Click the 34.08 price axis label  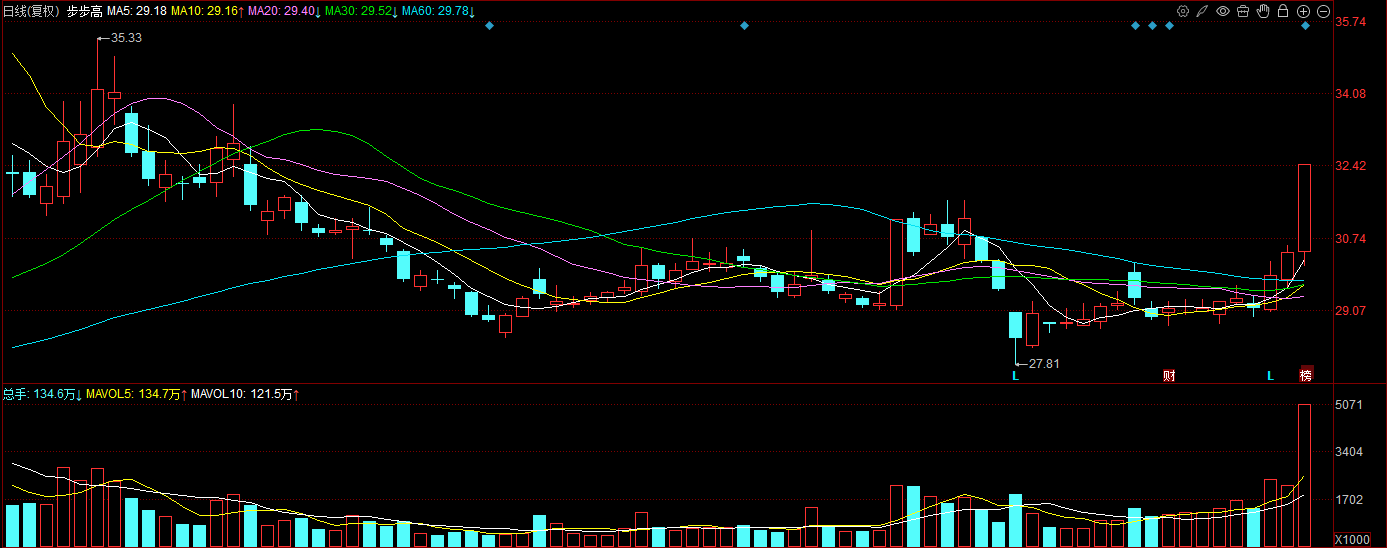tap(1351, 94)
